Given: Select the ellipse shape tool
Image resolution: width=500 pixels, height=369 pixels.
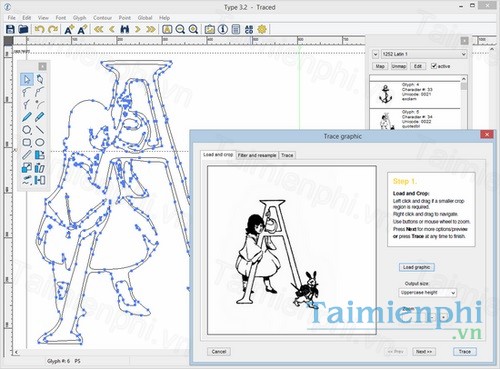Looking at the screenshot, I should pos(40,142).
